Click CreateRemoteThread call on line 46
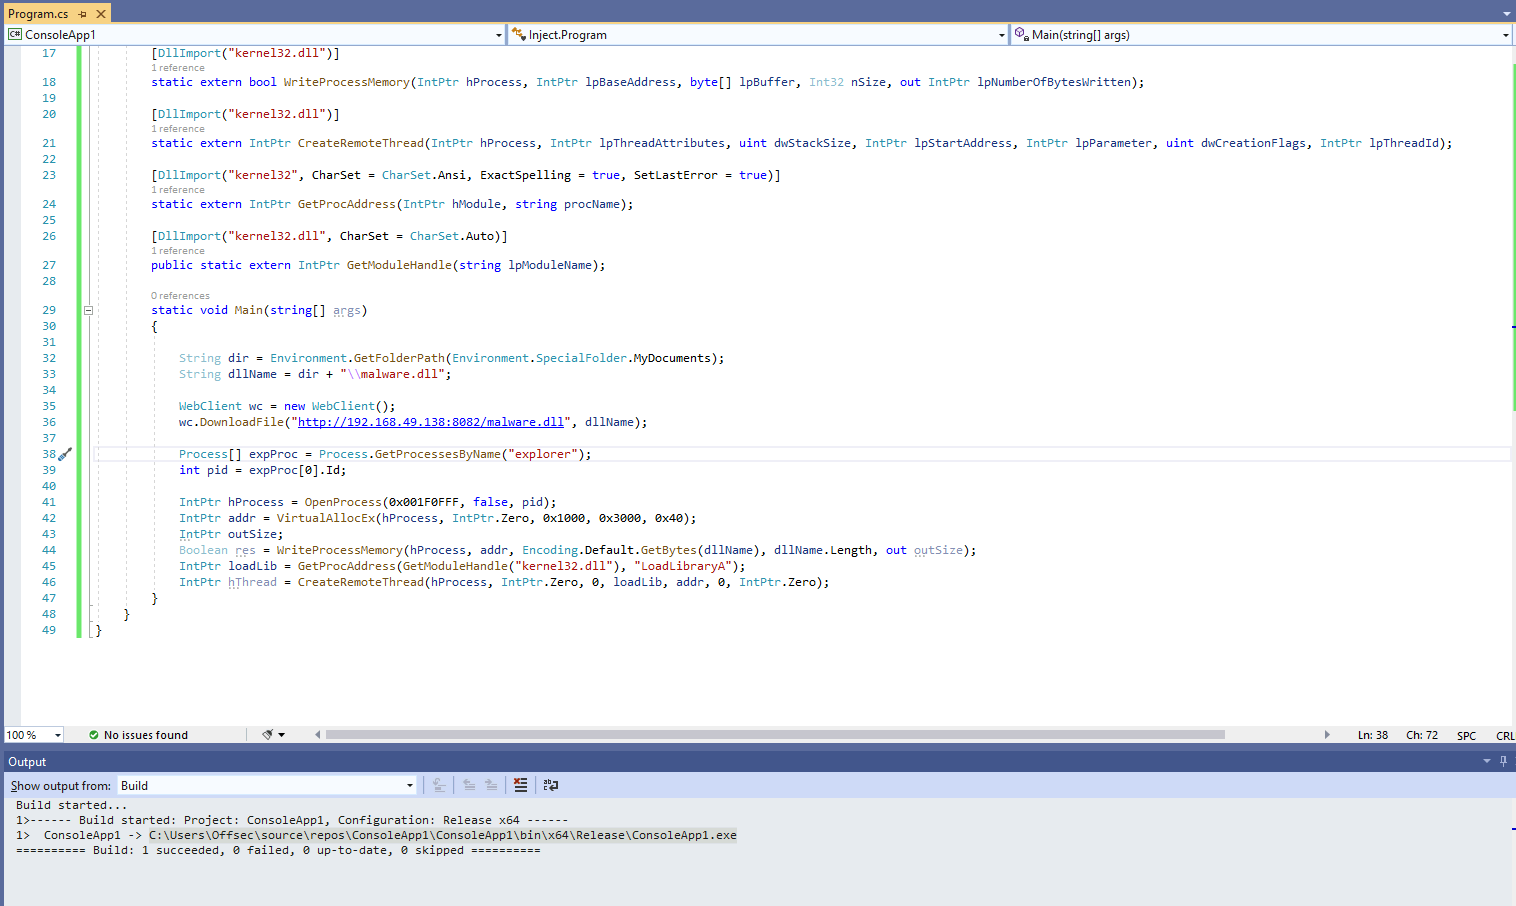1516x906 pixels. 361,582
